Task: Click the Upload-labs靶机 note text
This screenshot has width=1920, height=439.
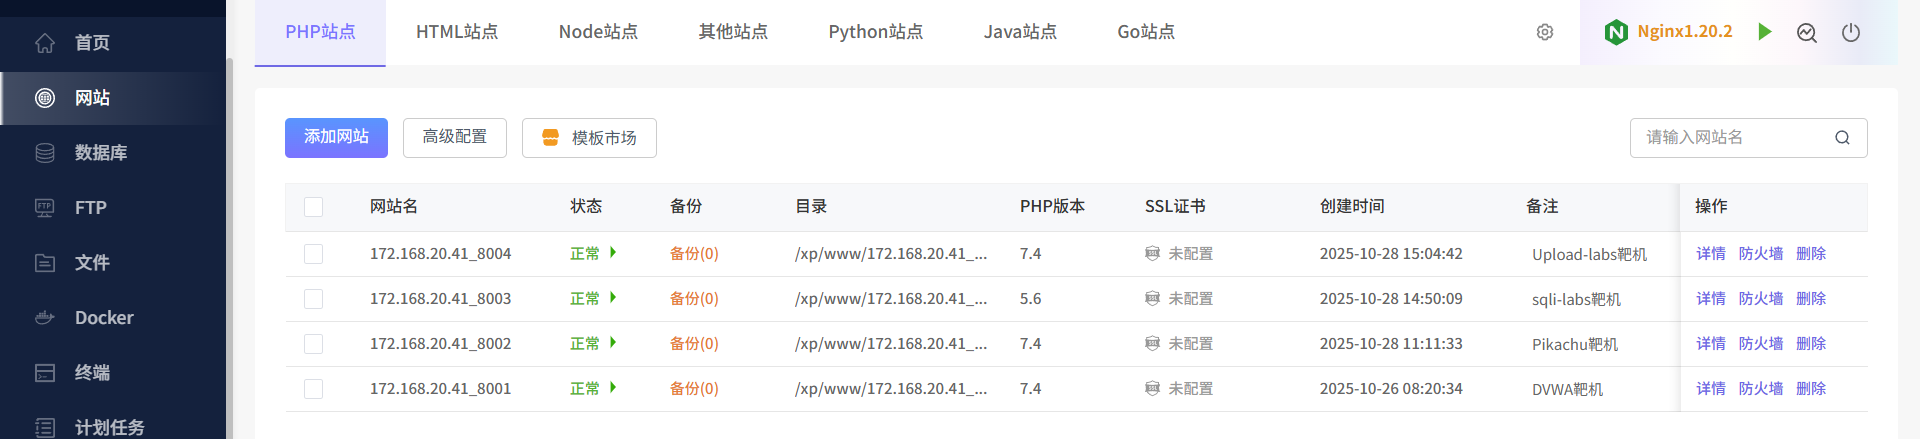Action: point(1589,255)
